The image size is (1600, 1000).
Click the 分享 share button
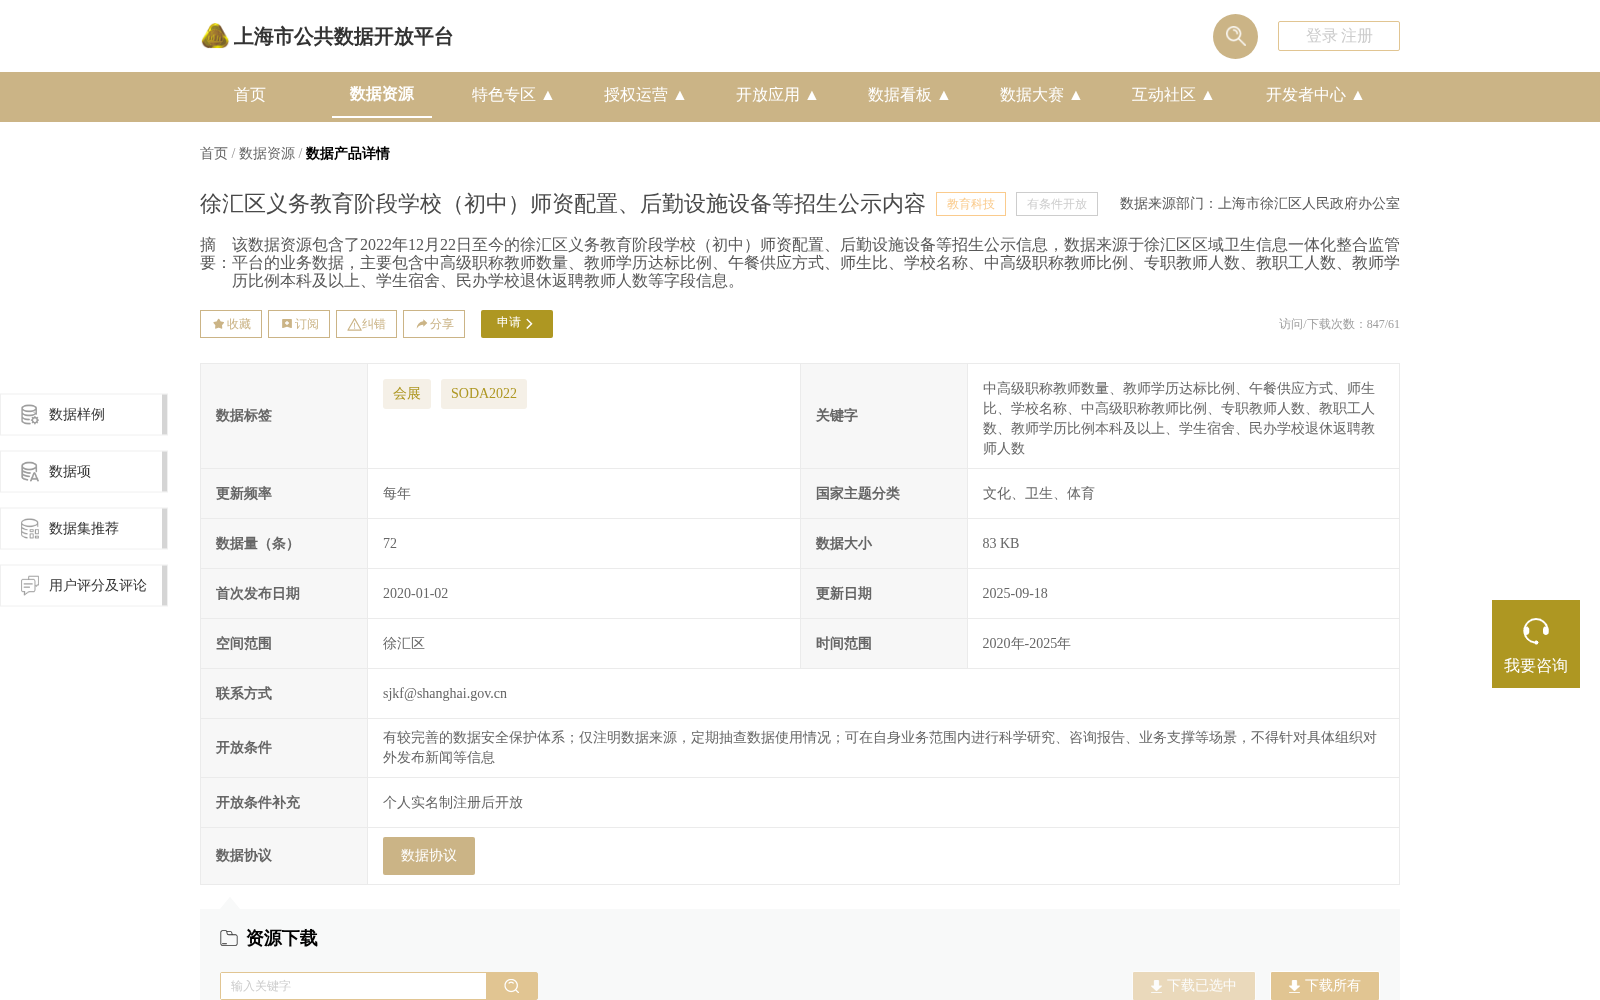(x=434, y=324)
